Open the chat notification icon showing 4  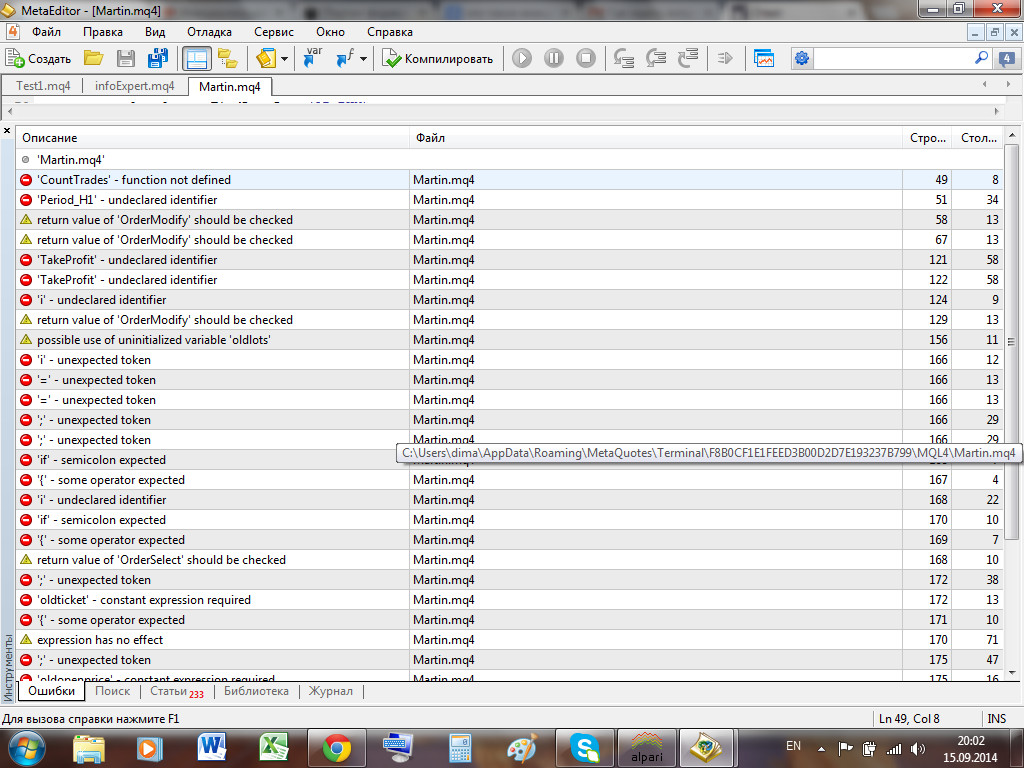click(x=1006, y=59)
